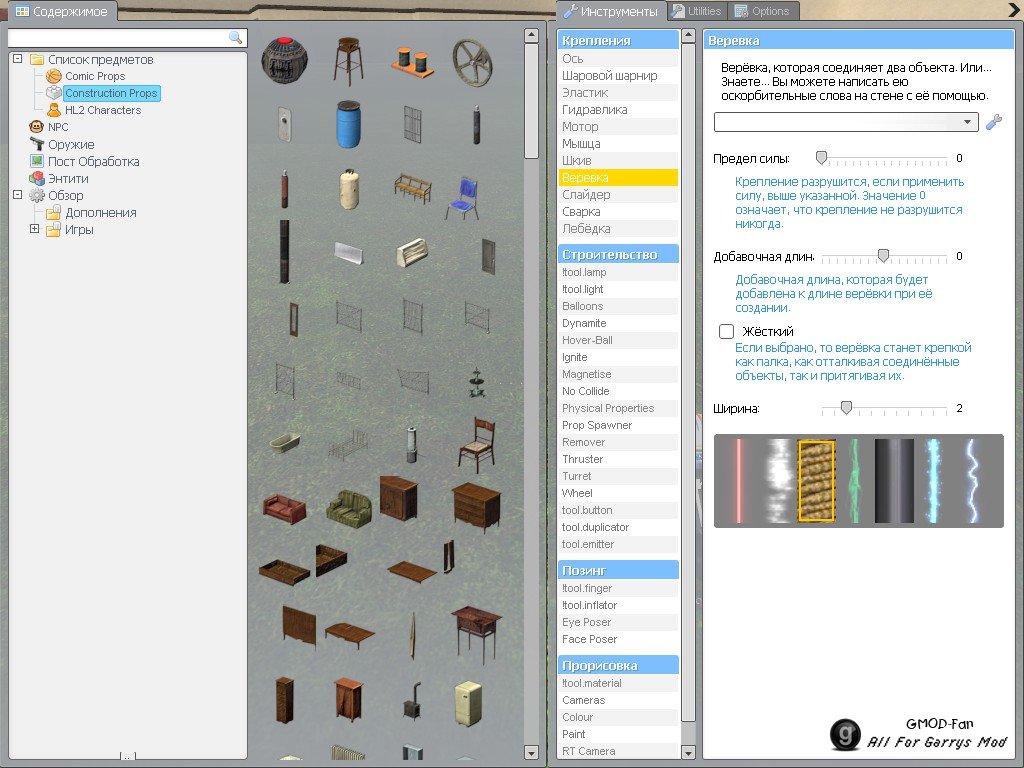
Task: Collapse the Обзор tree node
Action: click(x=18, y=195)
